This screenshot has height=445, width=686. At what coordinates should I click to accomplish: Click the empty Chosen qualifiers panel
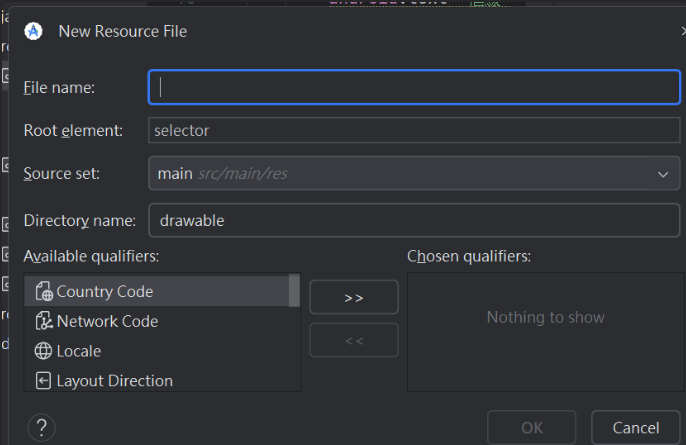point(545,350)
